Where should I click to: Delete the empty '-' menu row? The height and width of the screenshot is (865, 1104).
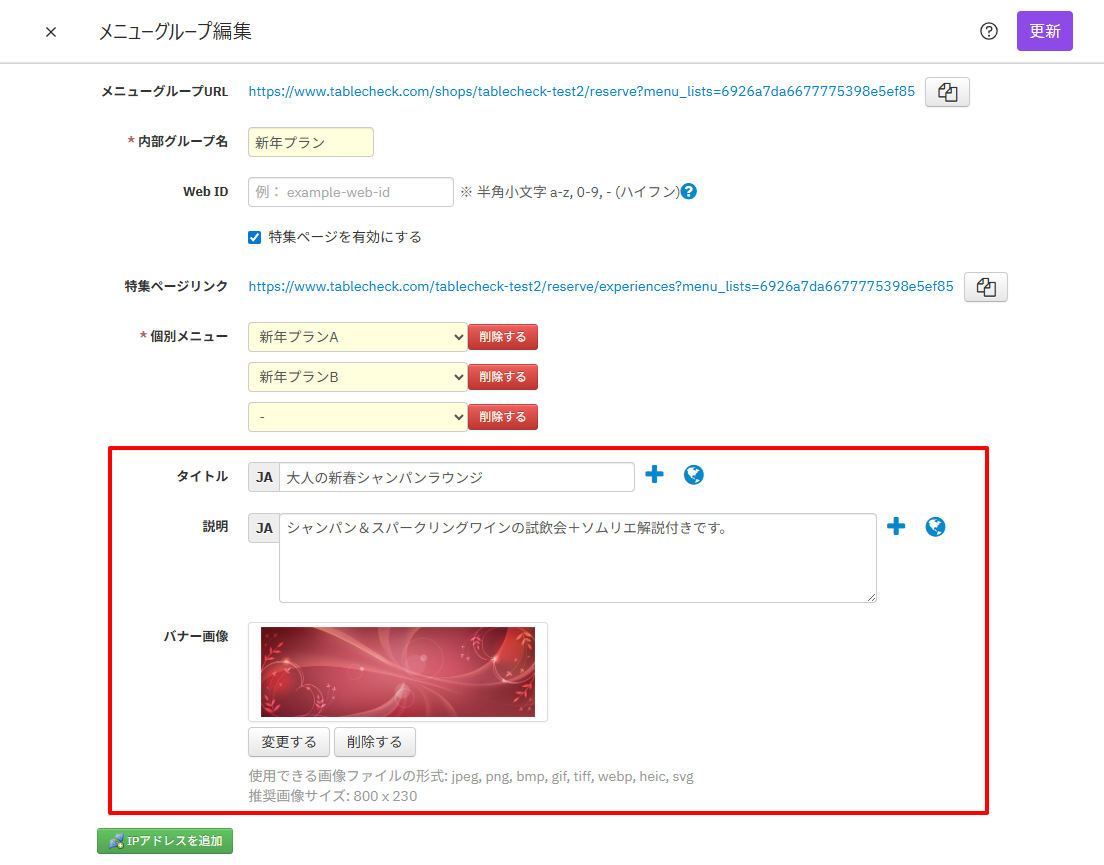tap(503, 417)
